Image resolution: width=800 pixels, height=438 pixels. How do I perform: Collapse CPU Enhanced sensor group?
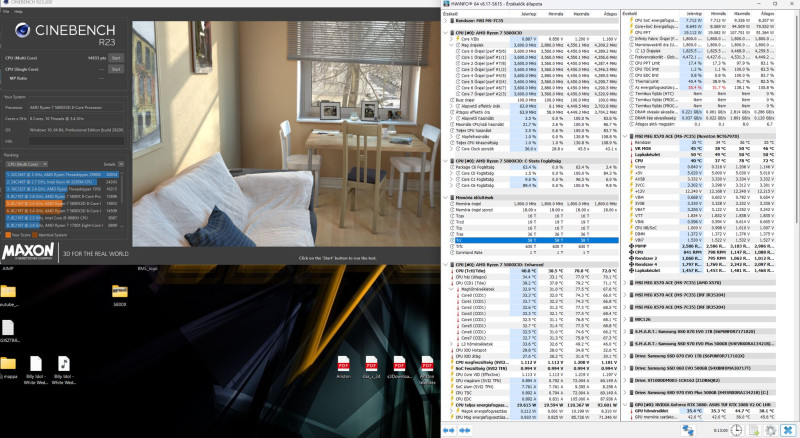[x=446, y=264]
